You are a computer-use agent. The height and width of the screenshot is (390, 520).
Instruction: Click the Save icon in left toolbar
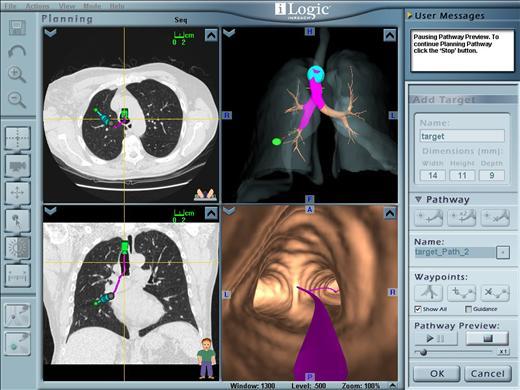17,28
